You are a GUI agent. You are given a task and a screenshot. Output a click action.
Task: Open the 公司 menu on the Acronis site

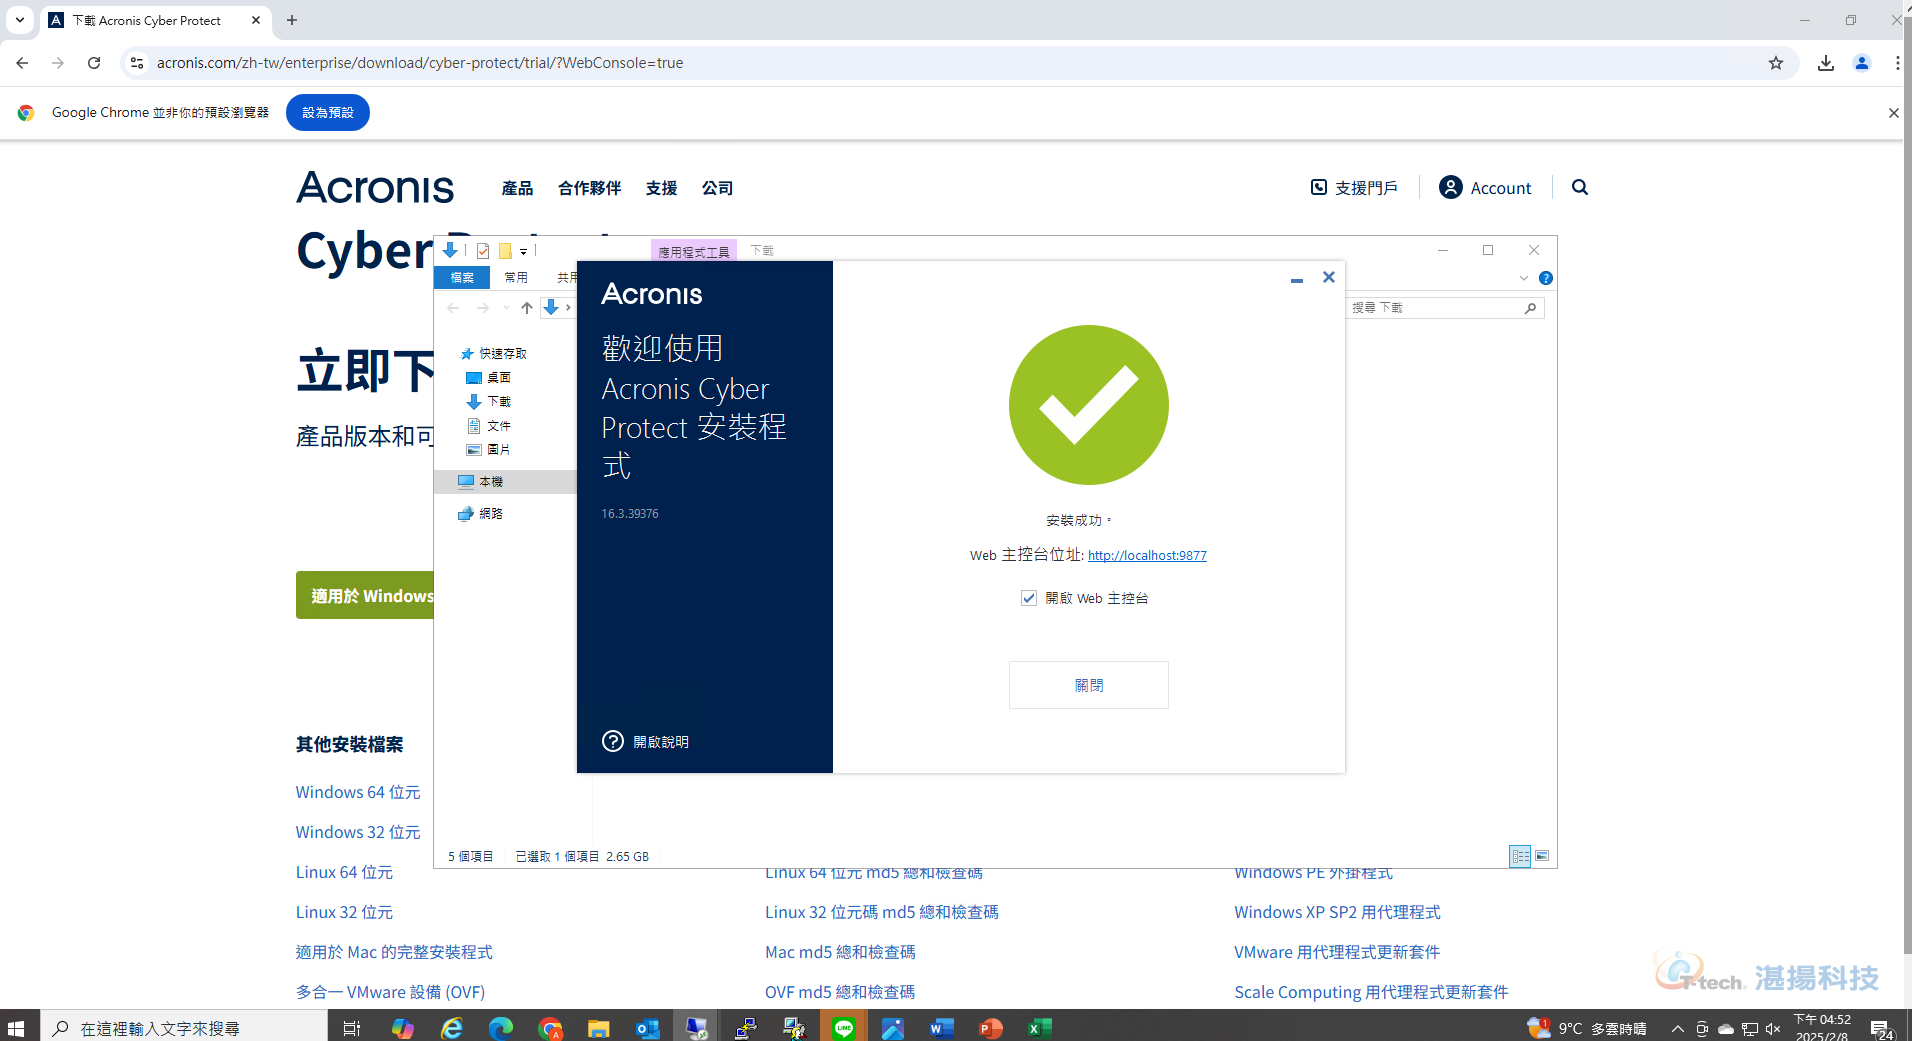pos(717,188)
